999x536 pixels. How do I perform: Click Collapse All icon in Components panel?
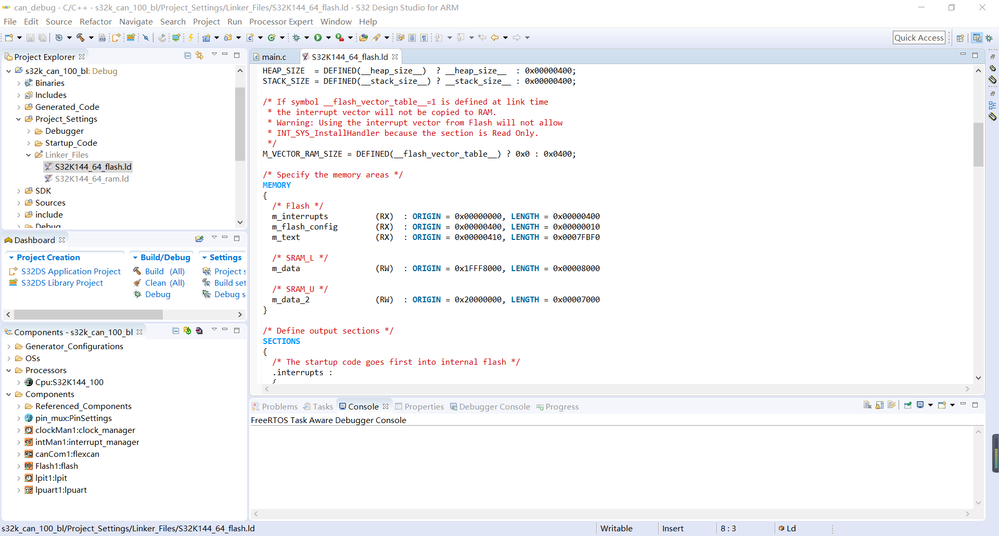coord(175,331)
